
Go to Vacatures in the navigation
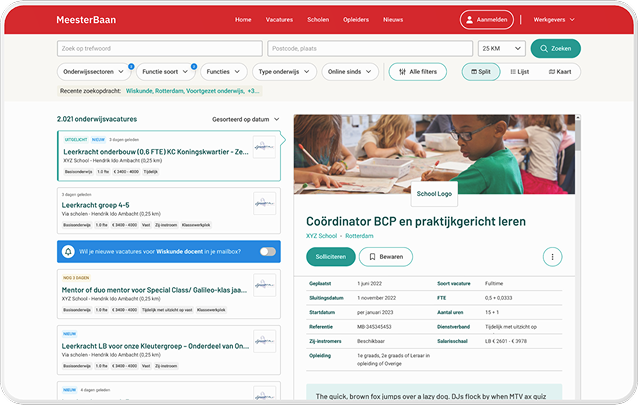[x=279, y=20]
